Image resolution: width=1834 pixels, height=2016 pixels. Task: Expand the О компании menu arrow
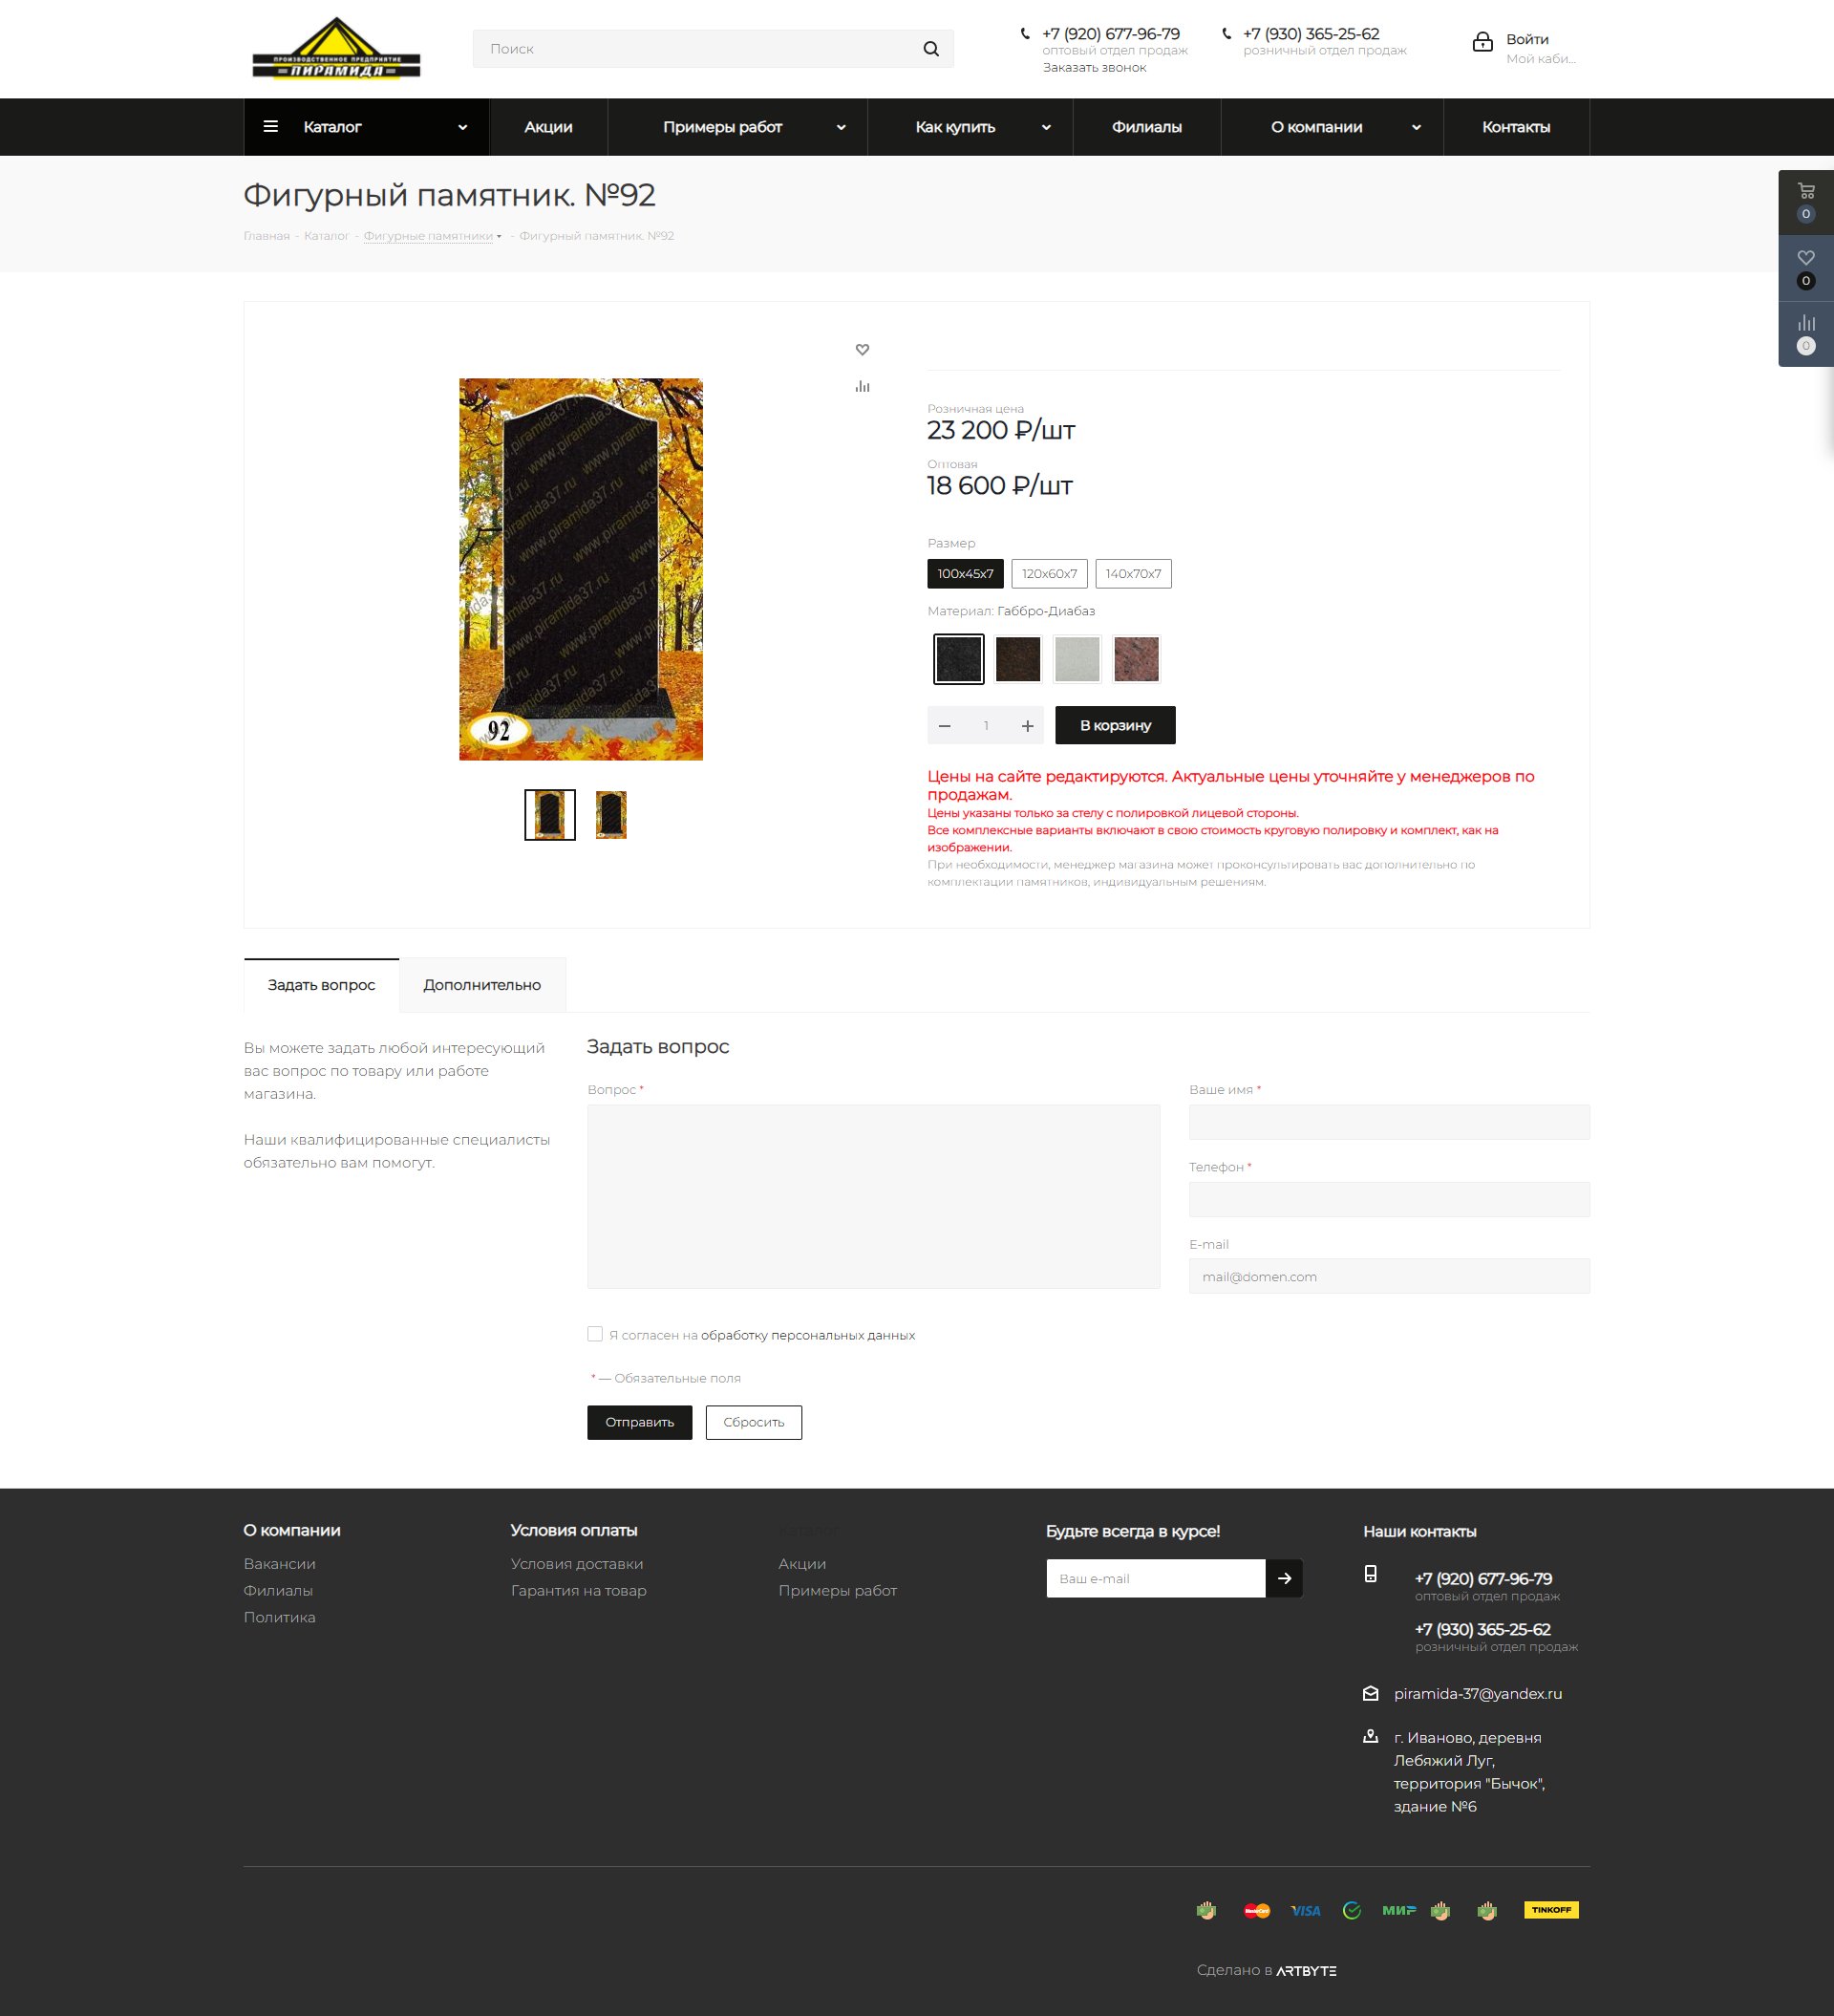(1416, 128)
